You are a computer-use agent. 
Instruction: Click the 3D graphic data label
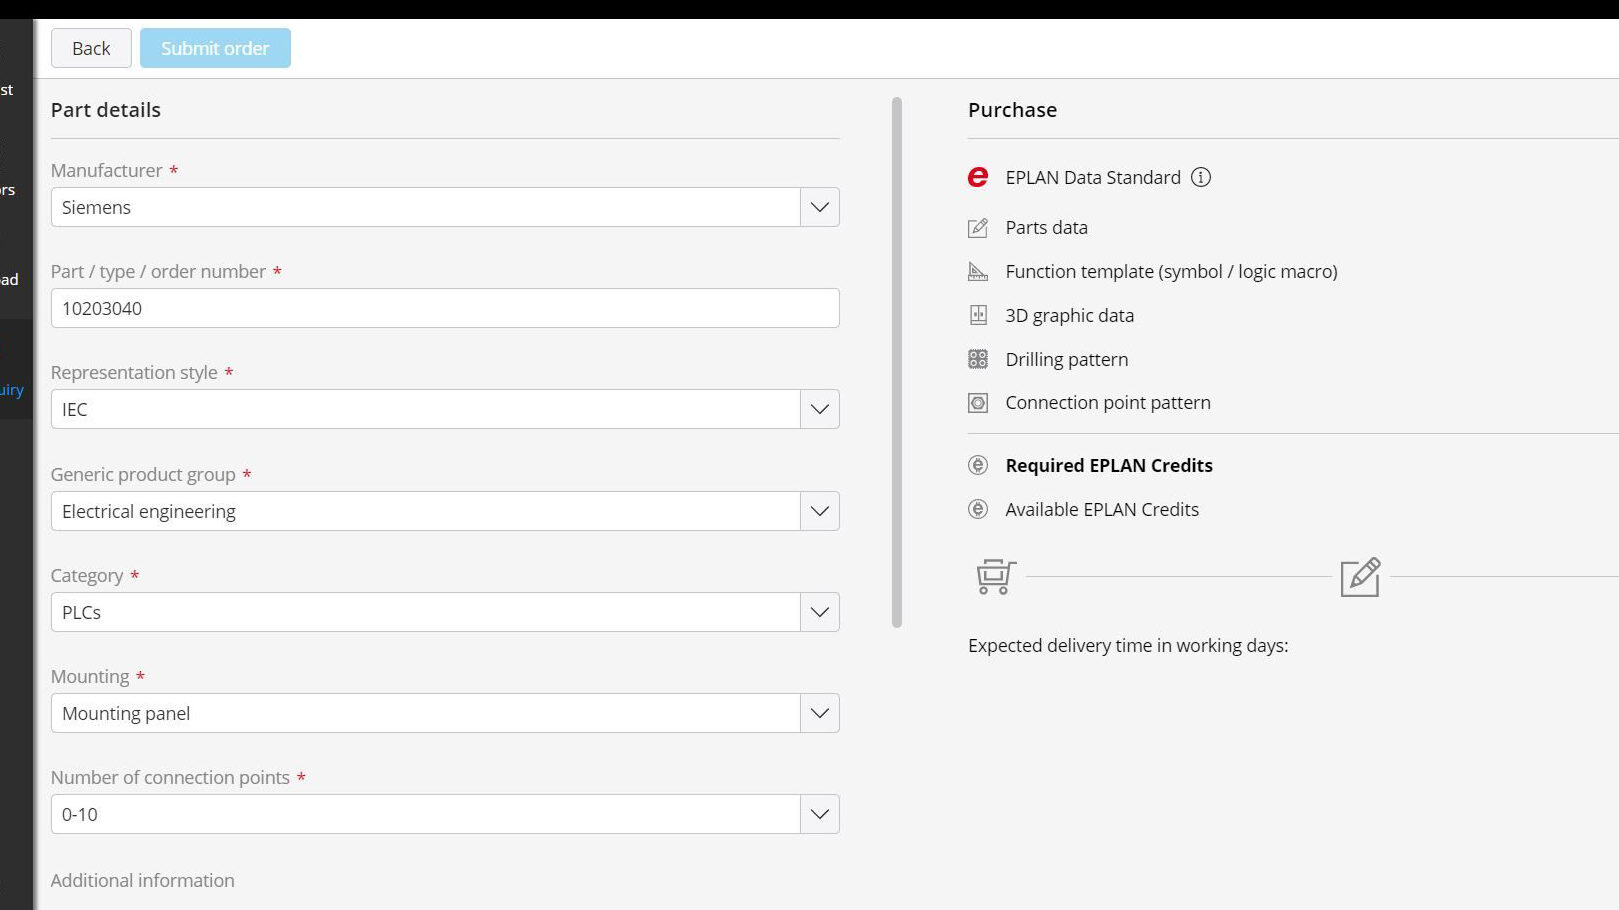1069,316
